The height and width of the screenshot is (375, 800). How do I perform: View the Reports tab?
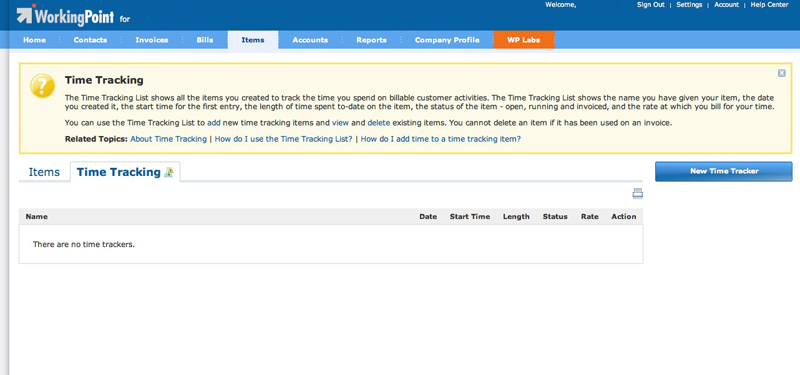(371, 40)
